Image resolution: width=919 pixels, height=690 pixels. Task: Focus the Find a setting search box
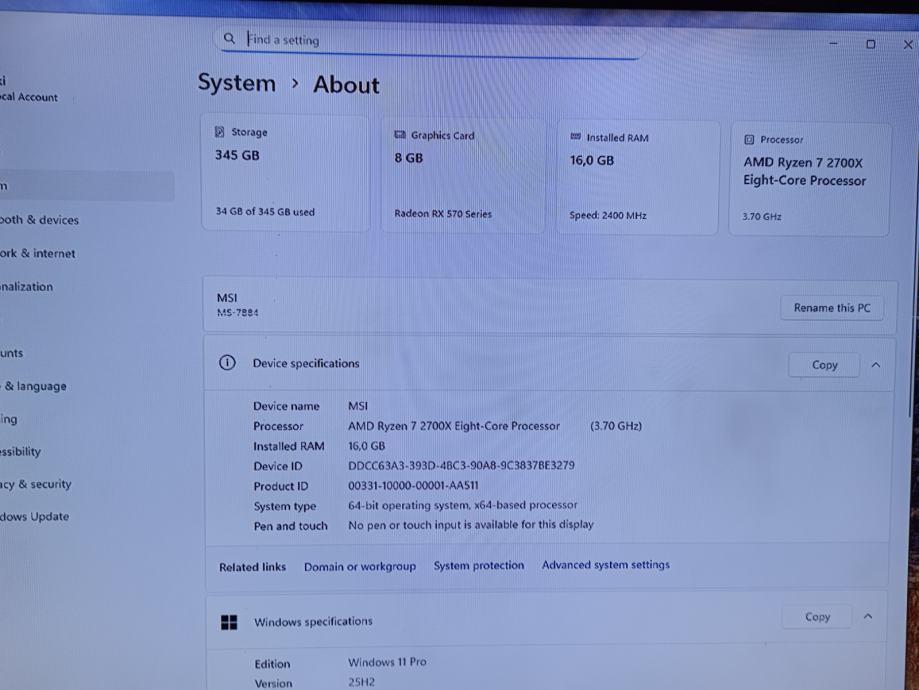point(431,40)
